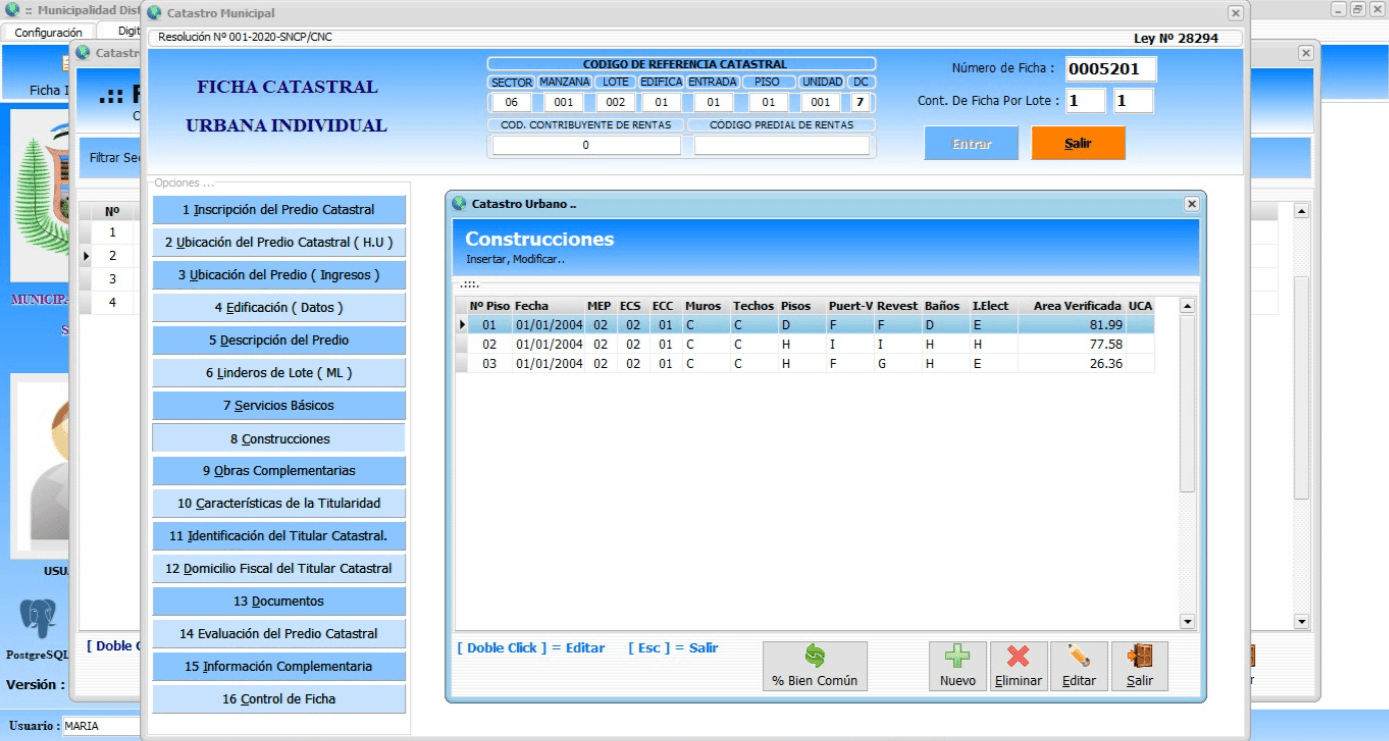Click the Cod. Contribuyente de Rentas field
Viewport: 1389px width, 741px height.
[x=586, y=145]
